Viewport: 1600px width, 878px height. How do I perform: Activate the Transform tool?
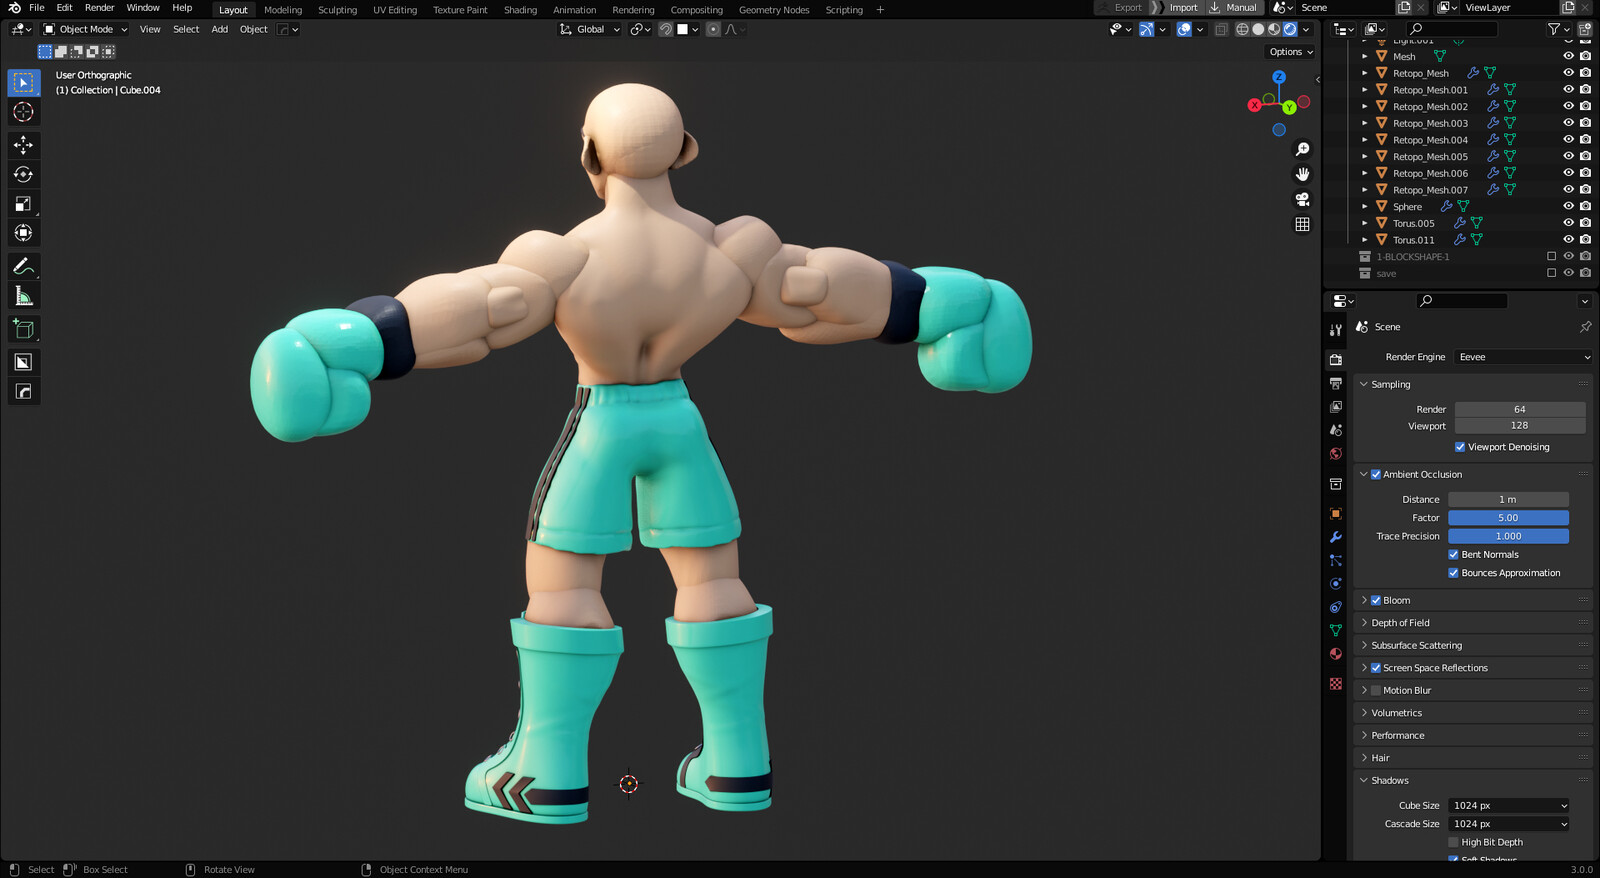pyautogui.click(x=24, y=233)
